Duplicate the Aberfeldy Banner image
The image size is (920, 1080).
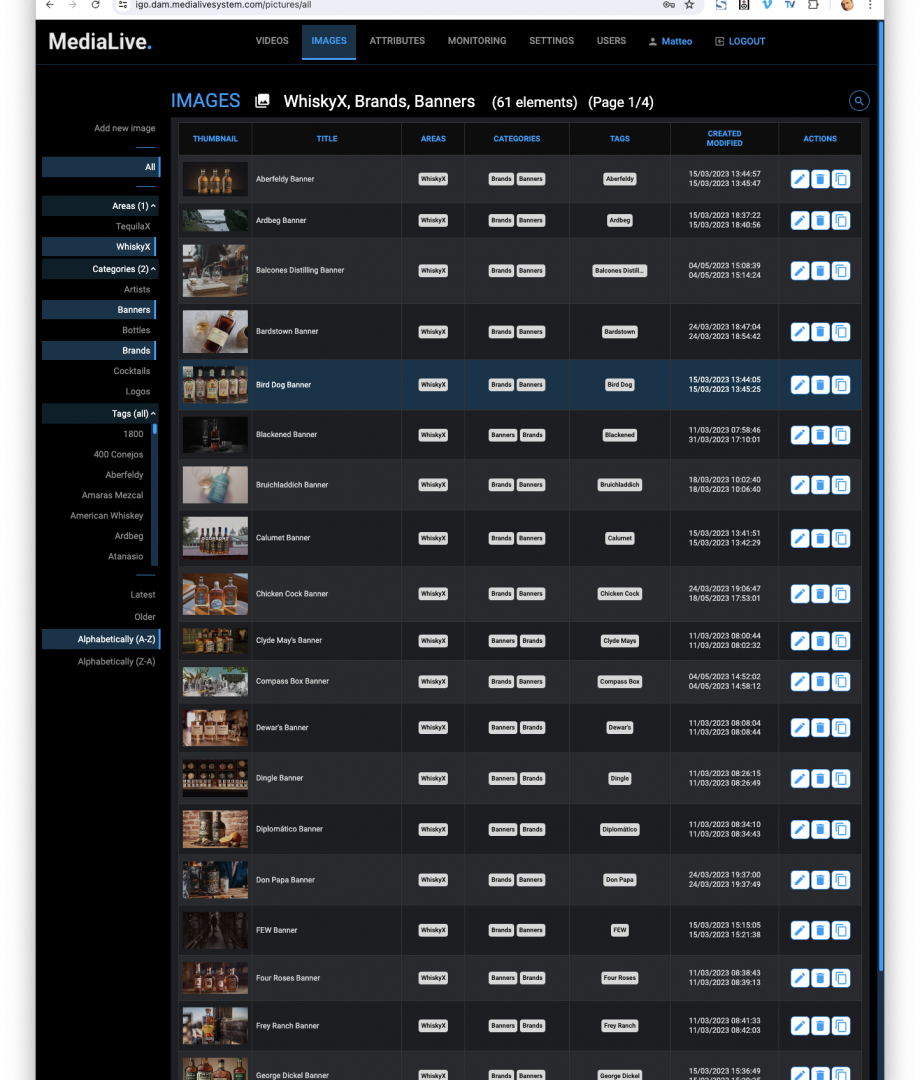coord(841,179)
